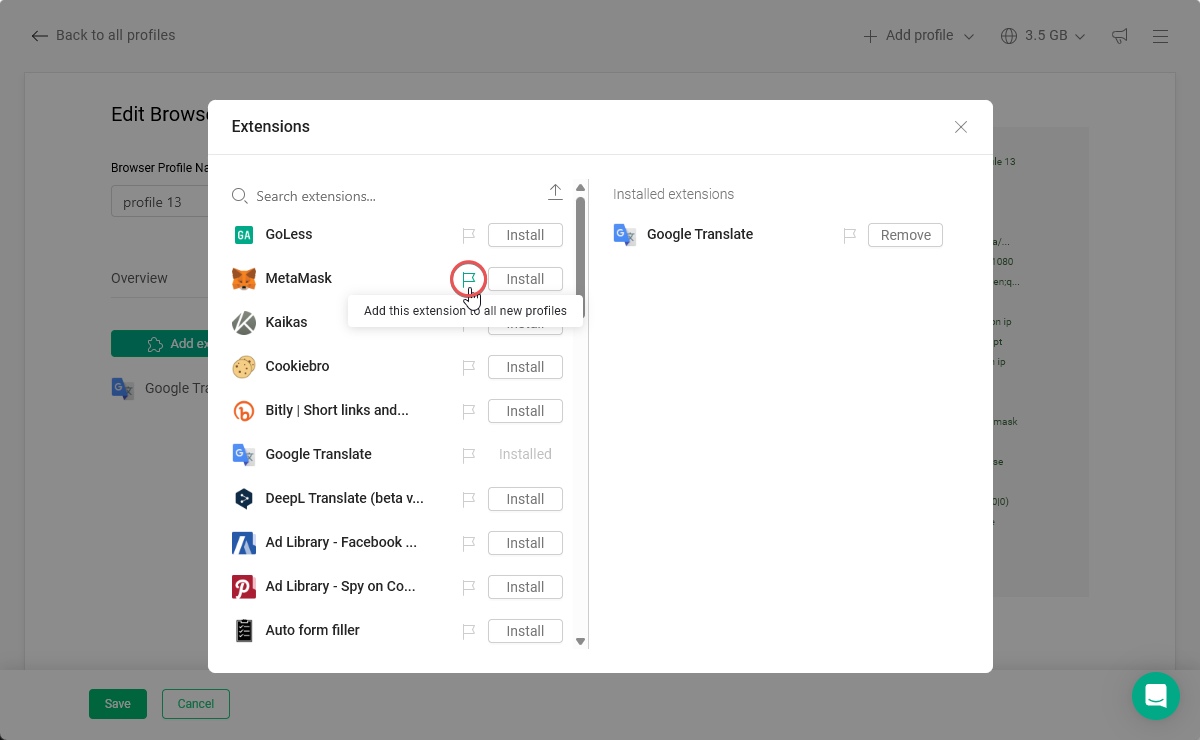Click the Auto form filler icon
Screen dimensions: 1200x740
[x=244, y=631]
